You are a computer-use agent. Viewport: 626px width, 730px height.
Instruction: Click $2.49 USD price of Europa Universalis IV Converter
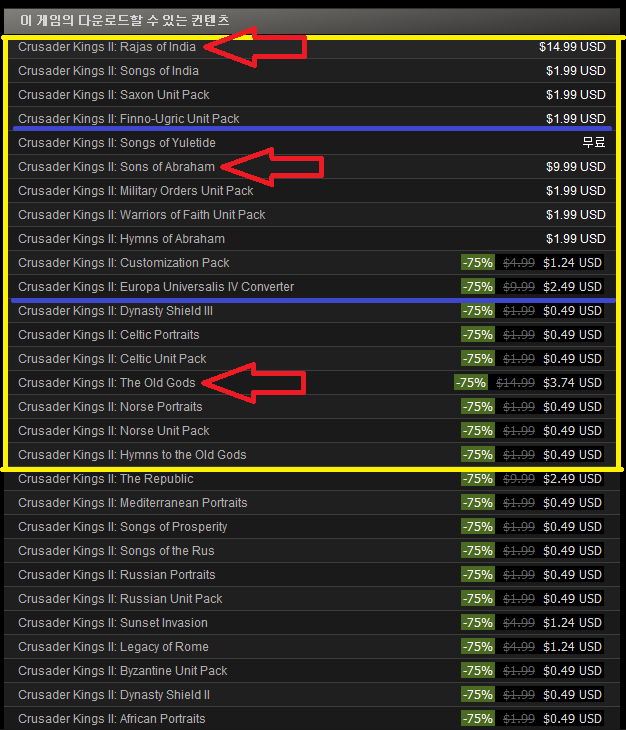coord(572,287)
